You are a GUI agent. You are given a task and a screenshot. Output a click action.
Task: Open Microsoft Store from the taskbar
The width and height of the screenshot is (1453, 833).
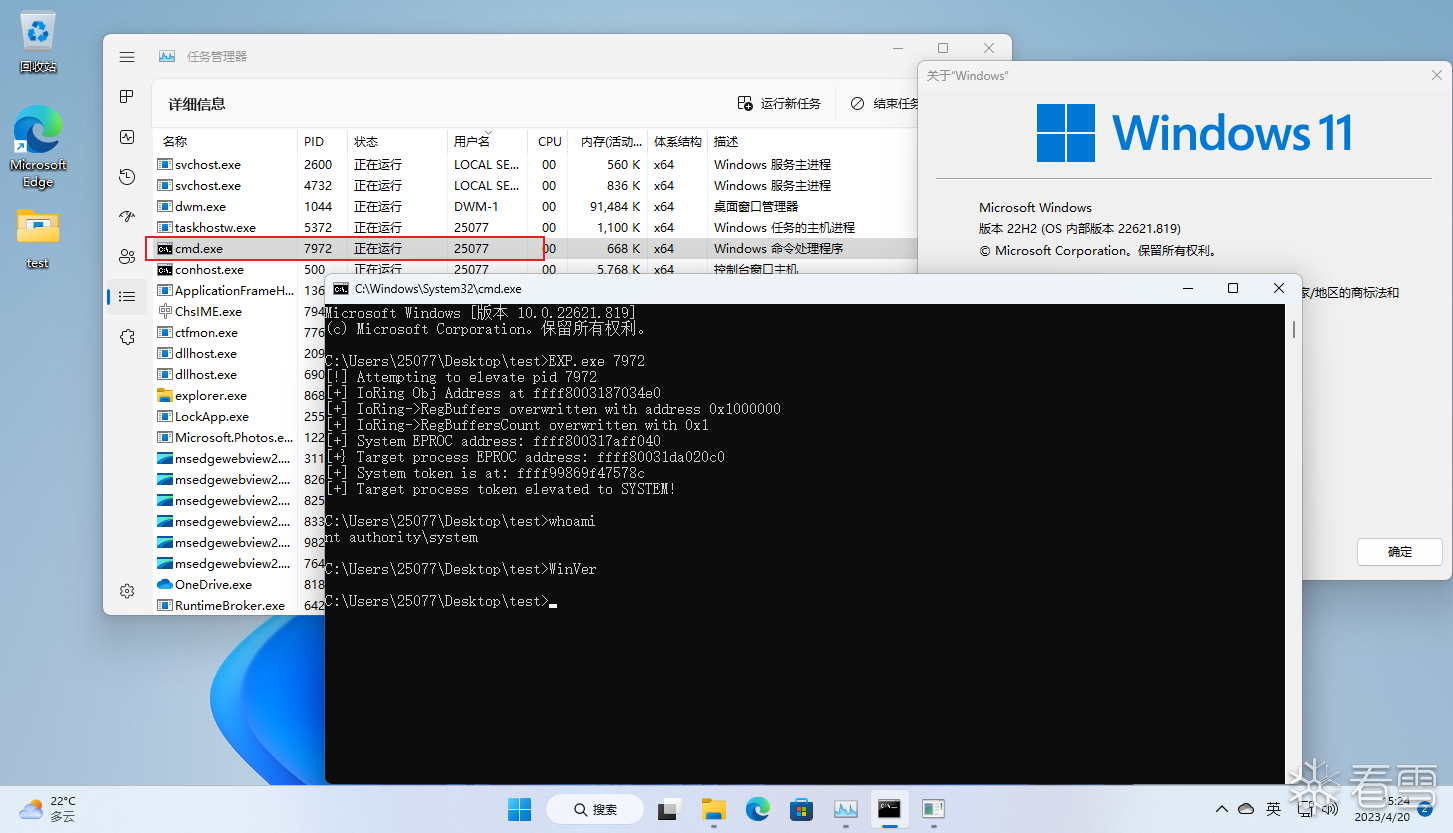pyautogui.click(x=801, y=808)
